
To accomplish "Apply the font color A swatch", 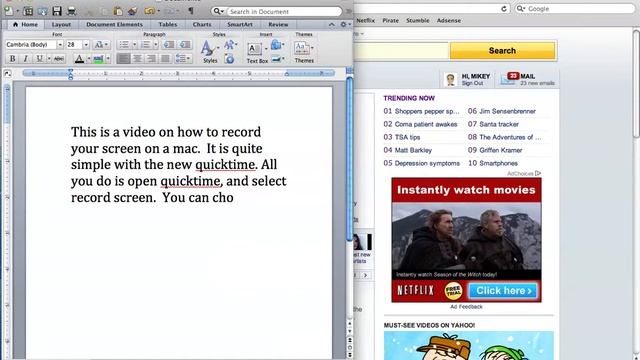I will (x=79, y=59).
